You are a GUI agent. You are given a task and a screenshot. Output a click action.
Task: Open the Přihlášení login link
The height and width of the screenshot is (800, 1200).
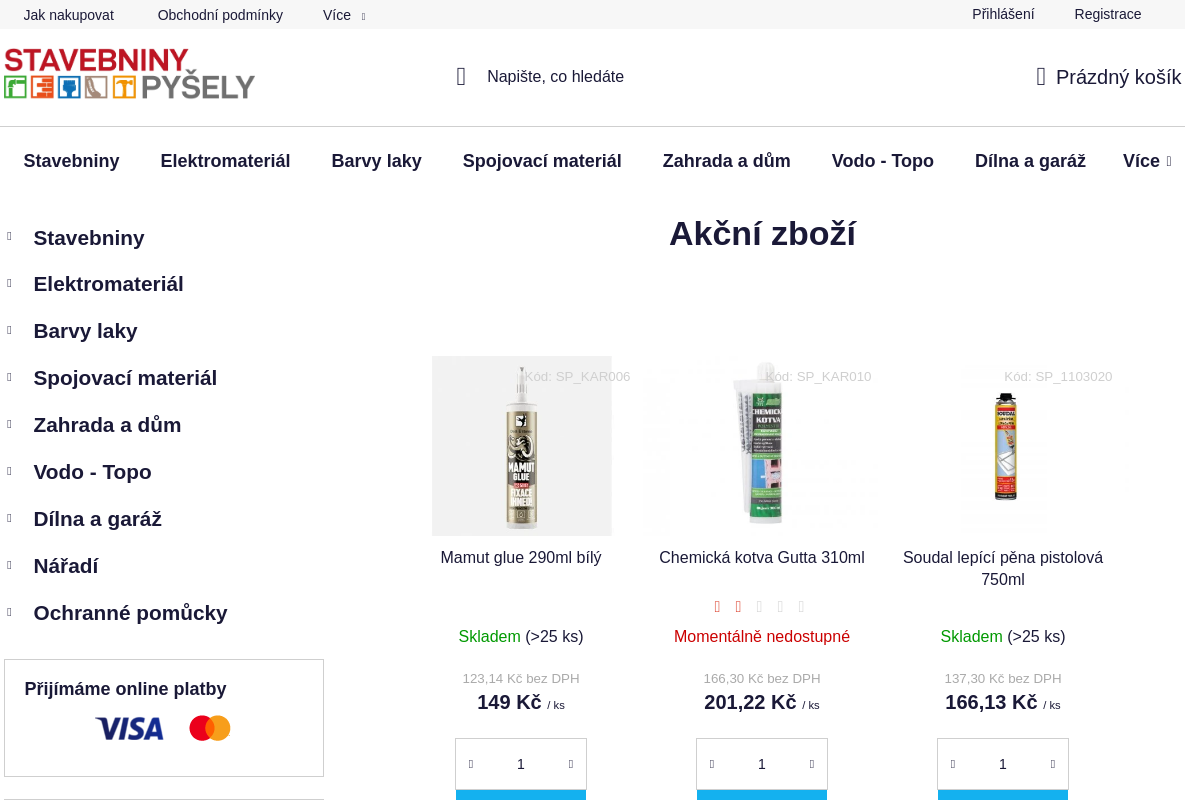[1003, 14]
